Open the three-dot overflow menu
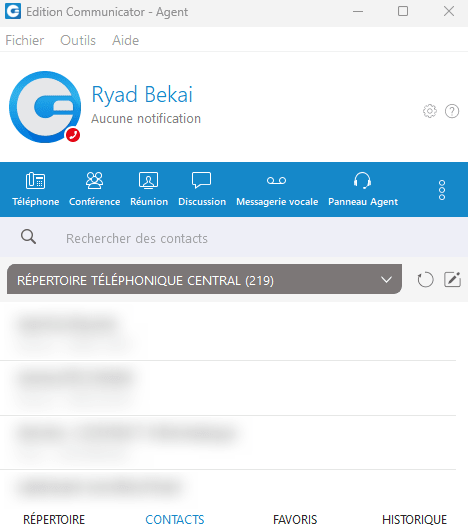 (442, 190)
